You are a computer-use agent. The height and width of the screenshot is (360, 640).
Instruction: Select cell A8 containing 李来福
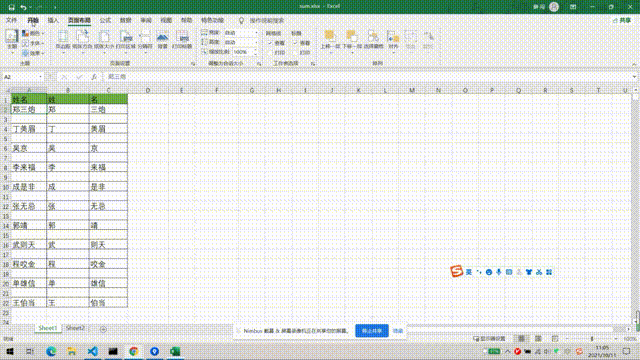pos(29,167)
